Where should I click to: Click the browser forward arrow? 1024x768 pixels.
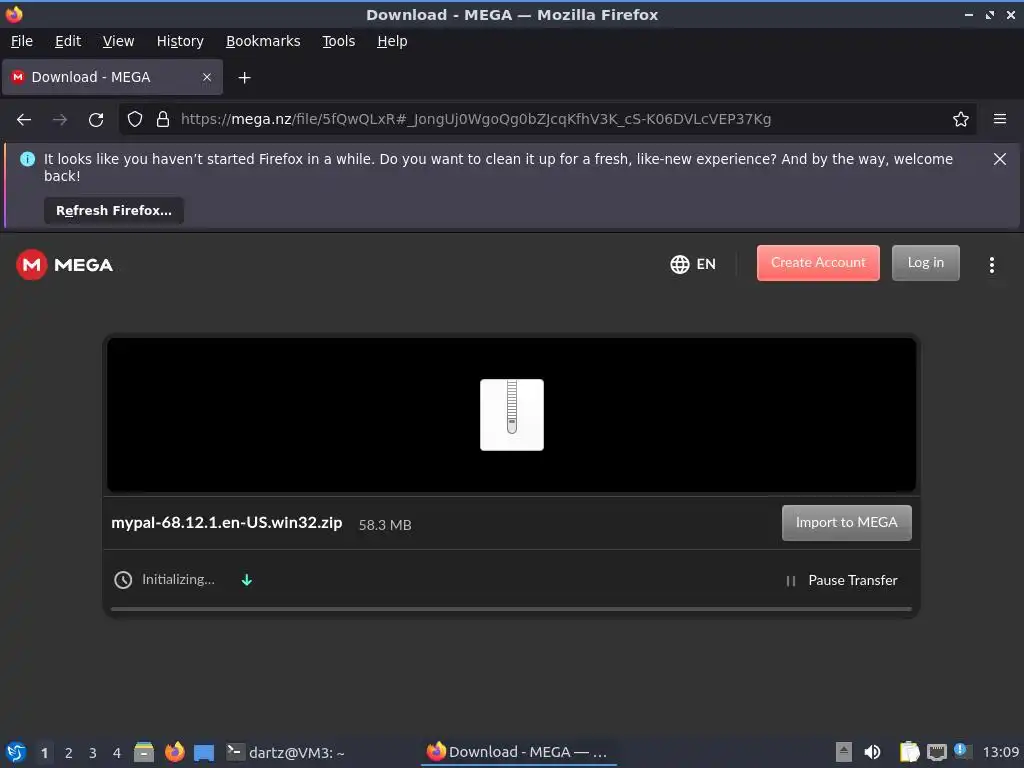click(60, 120)
